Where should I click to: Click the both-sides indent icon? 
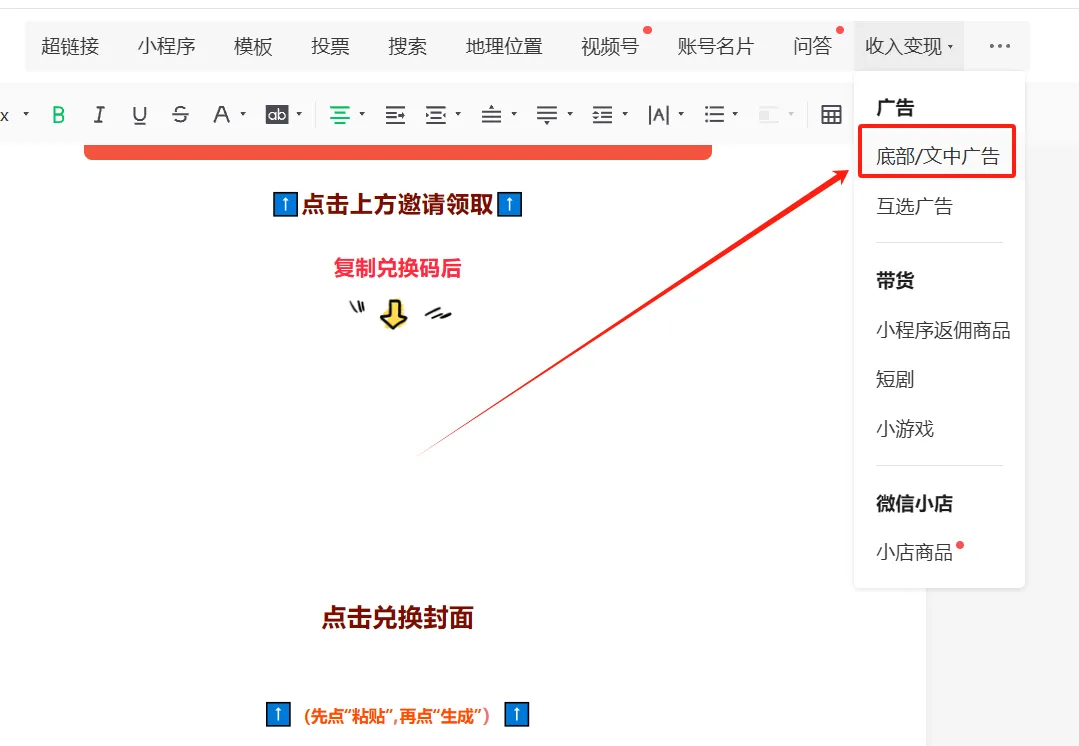436,115
